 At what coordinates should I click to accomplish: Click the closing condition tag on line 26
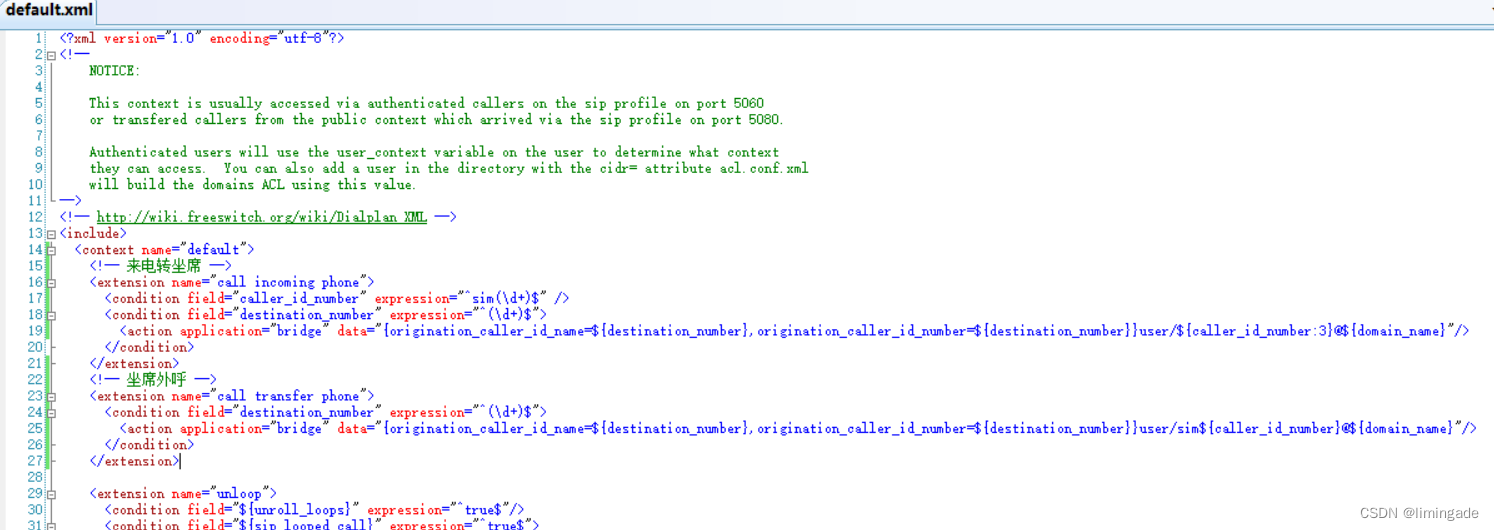point(149,445)
